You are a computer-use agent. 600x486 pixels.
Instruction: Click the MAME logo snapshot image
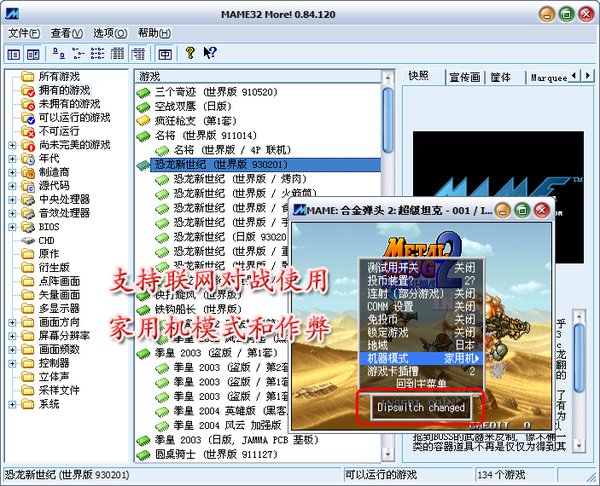click(x=498, y=165)
